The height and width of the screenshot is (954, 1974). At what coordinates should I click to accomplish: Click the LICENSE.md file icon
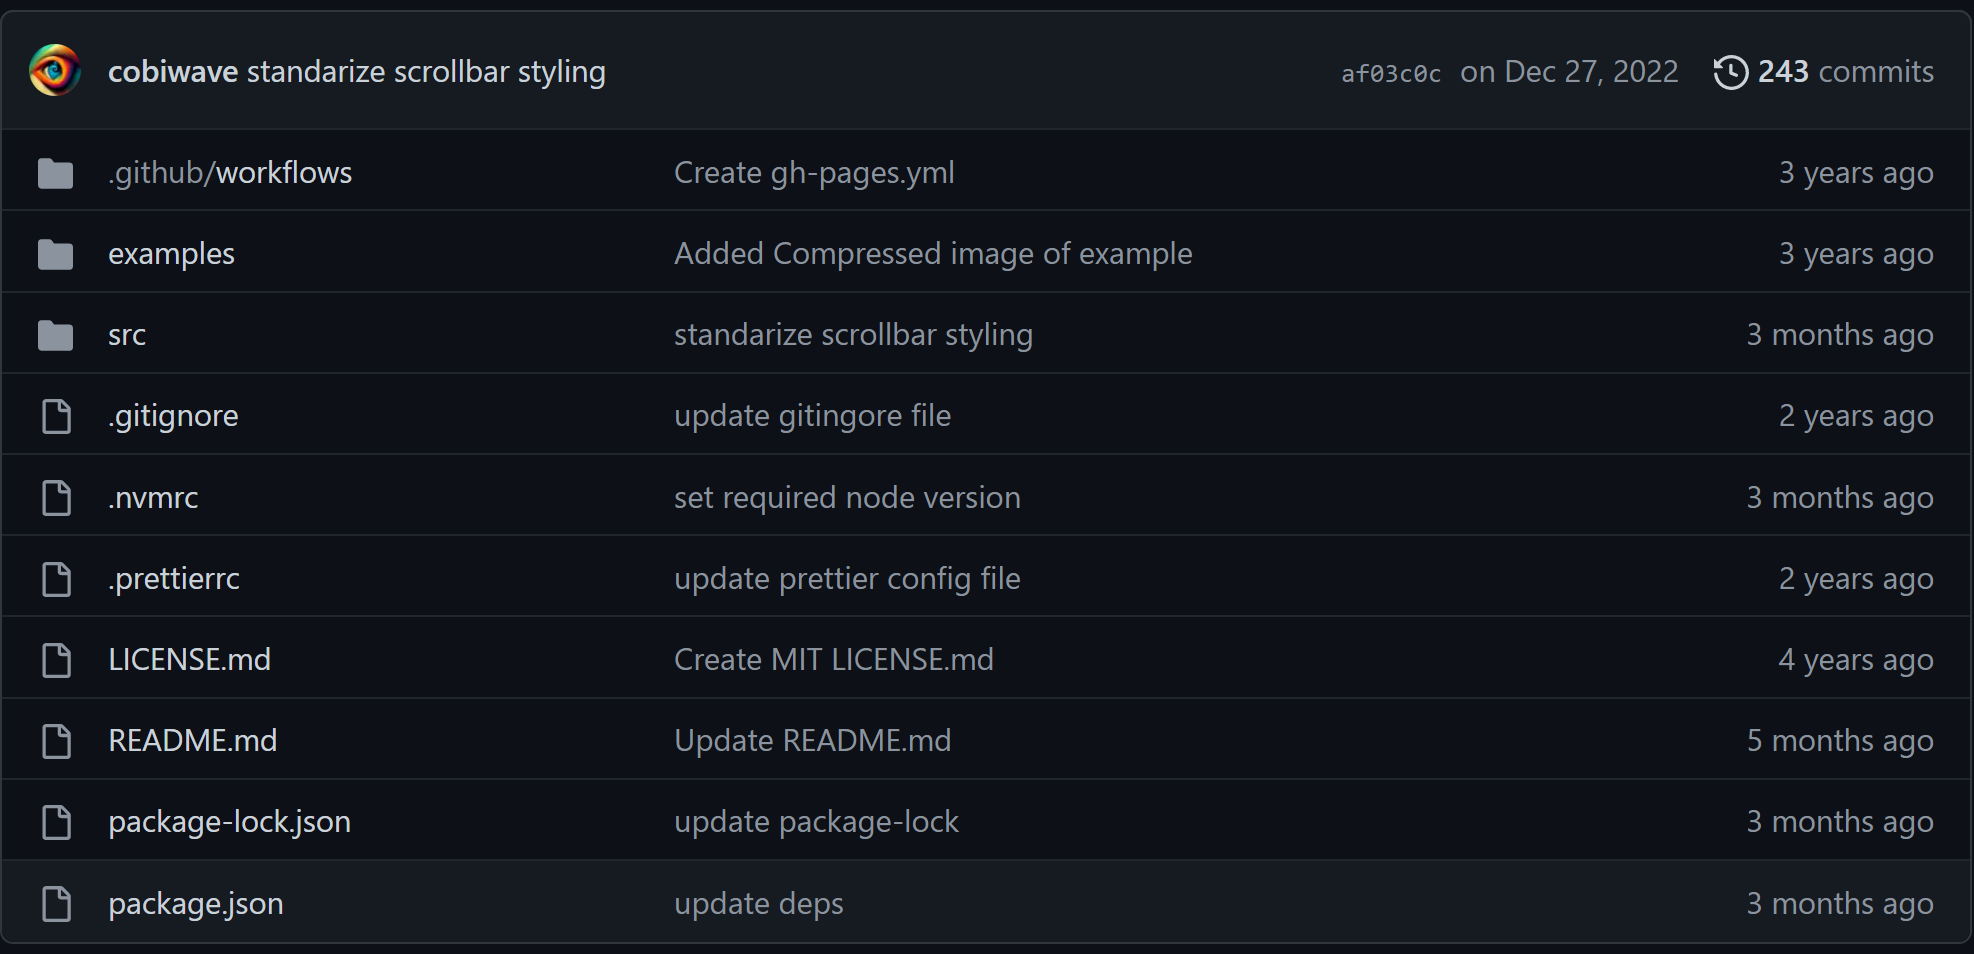pyautogui.click(x=57, y=660)
